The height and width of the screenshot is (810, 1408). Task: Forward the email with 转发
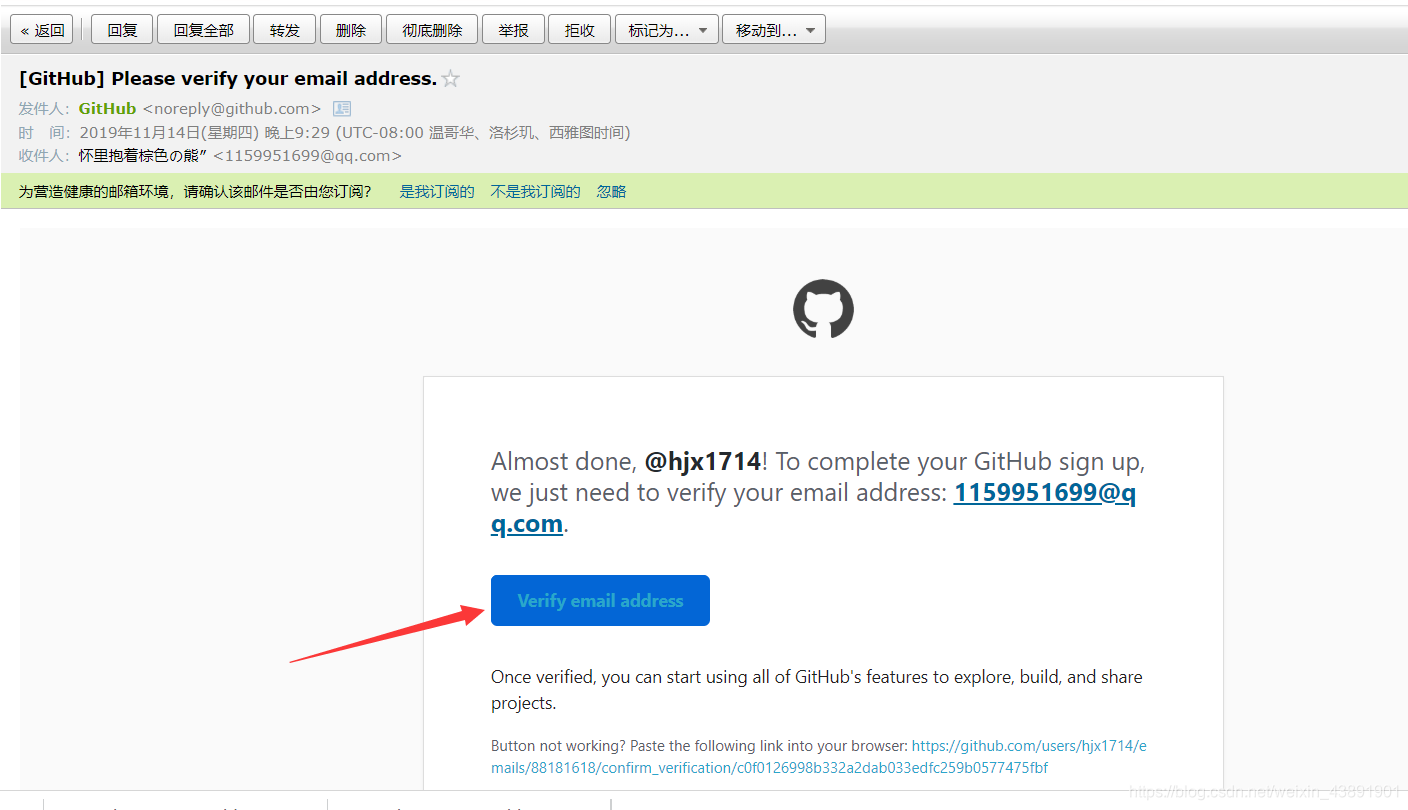(284, 30)
